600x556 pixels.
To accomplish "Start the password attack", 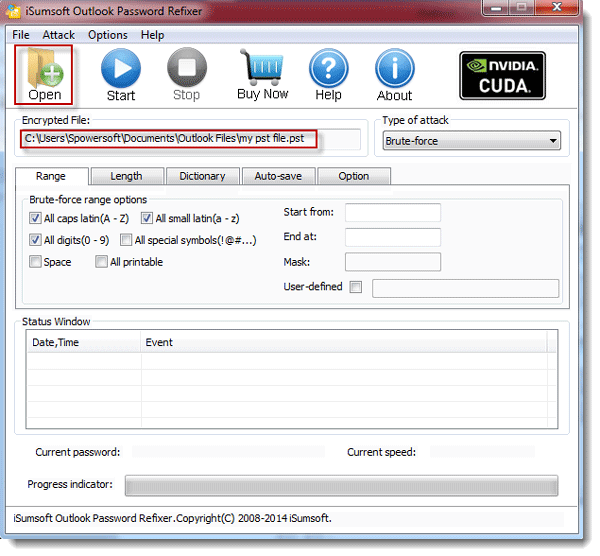I will (x=121, y=75).
